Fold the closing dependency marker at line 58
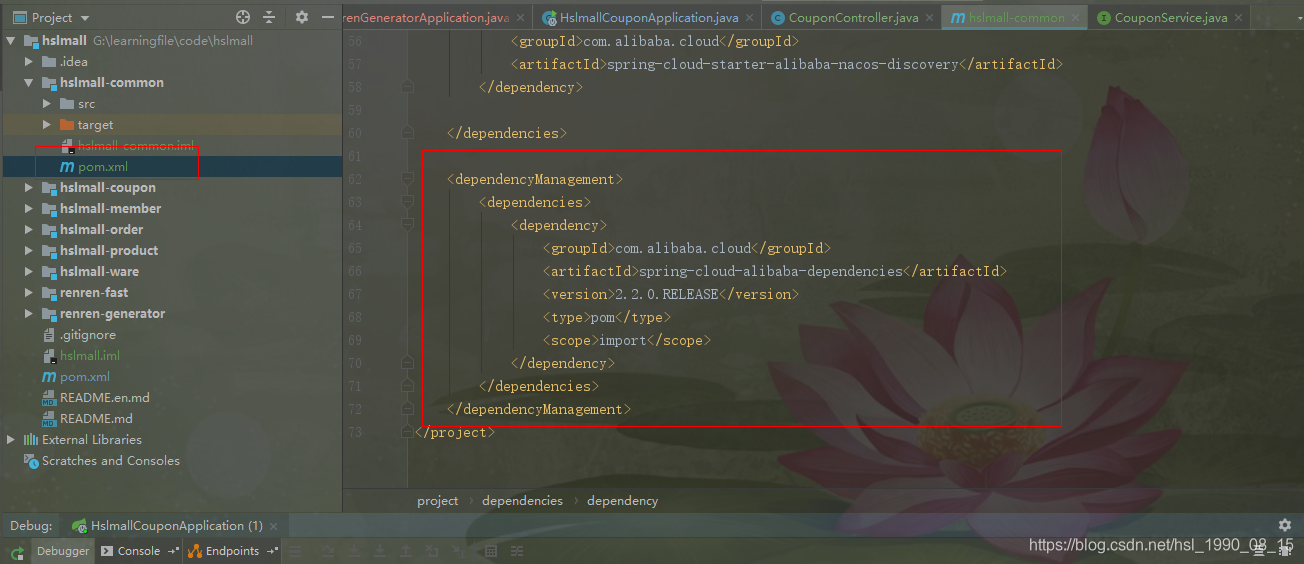Image resolution: width=1304 pixels, height=564 pixels. pos(407,87)
